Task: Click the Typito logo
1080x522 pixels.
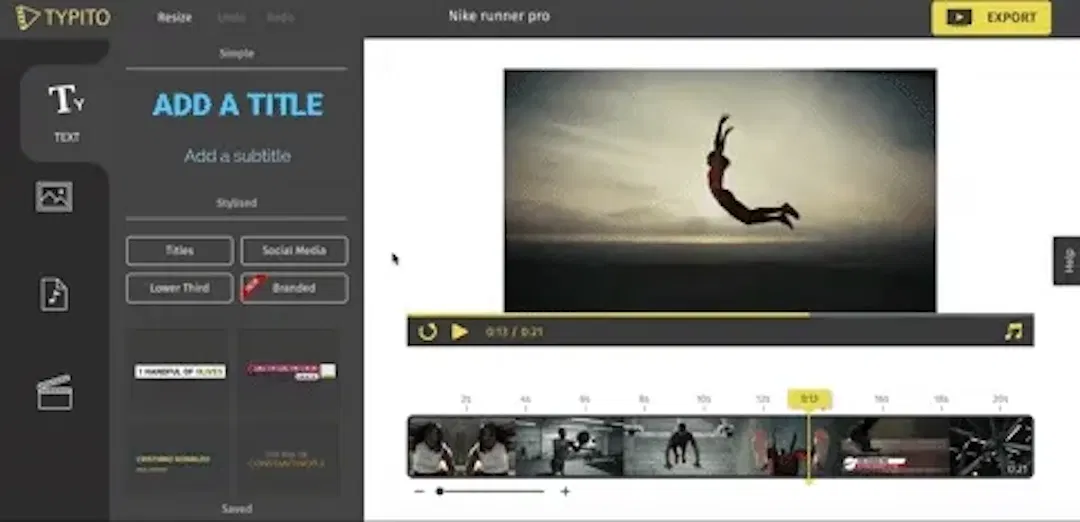Action: click(x=63, y=17)
